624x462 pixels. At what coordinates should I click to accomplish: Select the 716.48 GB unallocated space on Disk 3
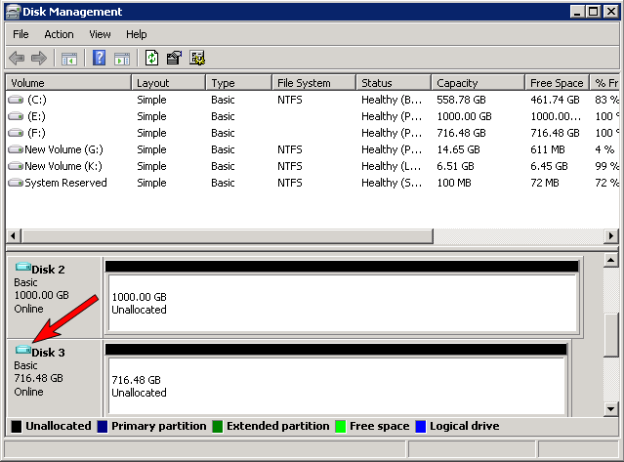(x=336, y=386)
